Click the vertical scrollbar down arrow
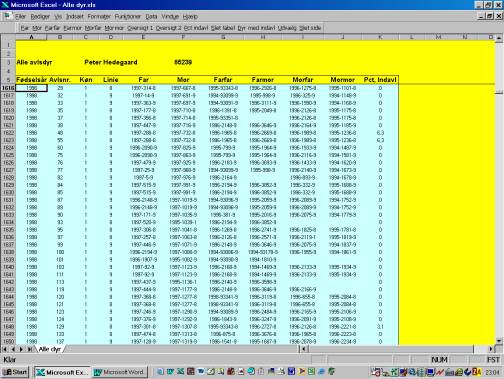 click(499, 341)
